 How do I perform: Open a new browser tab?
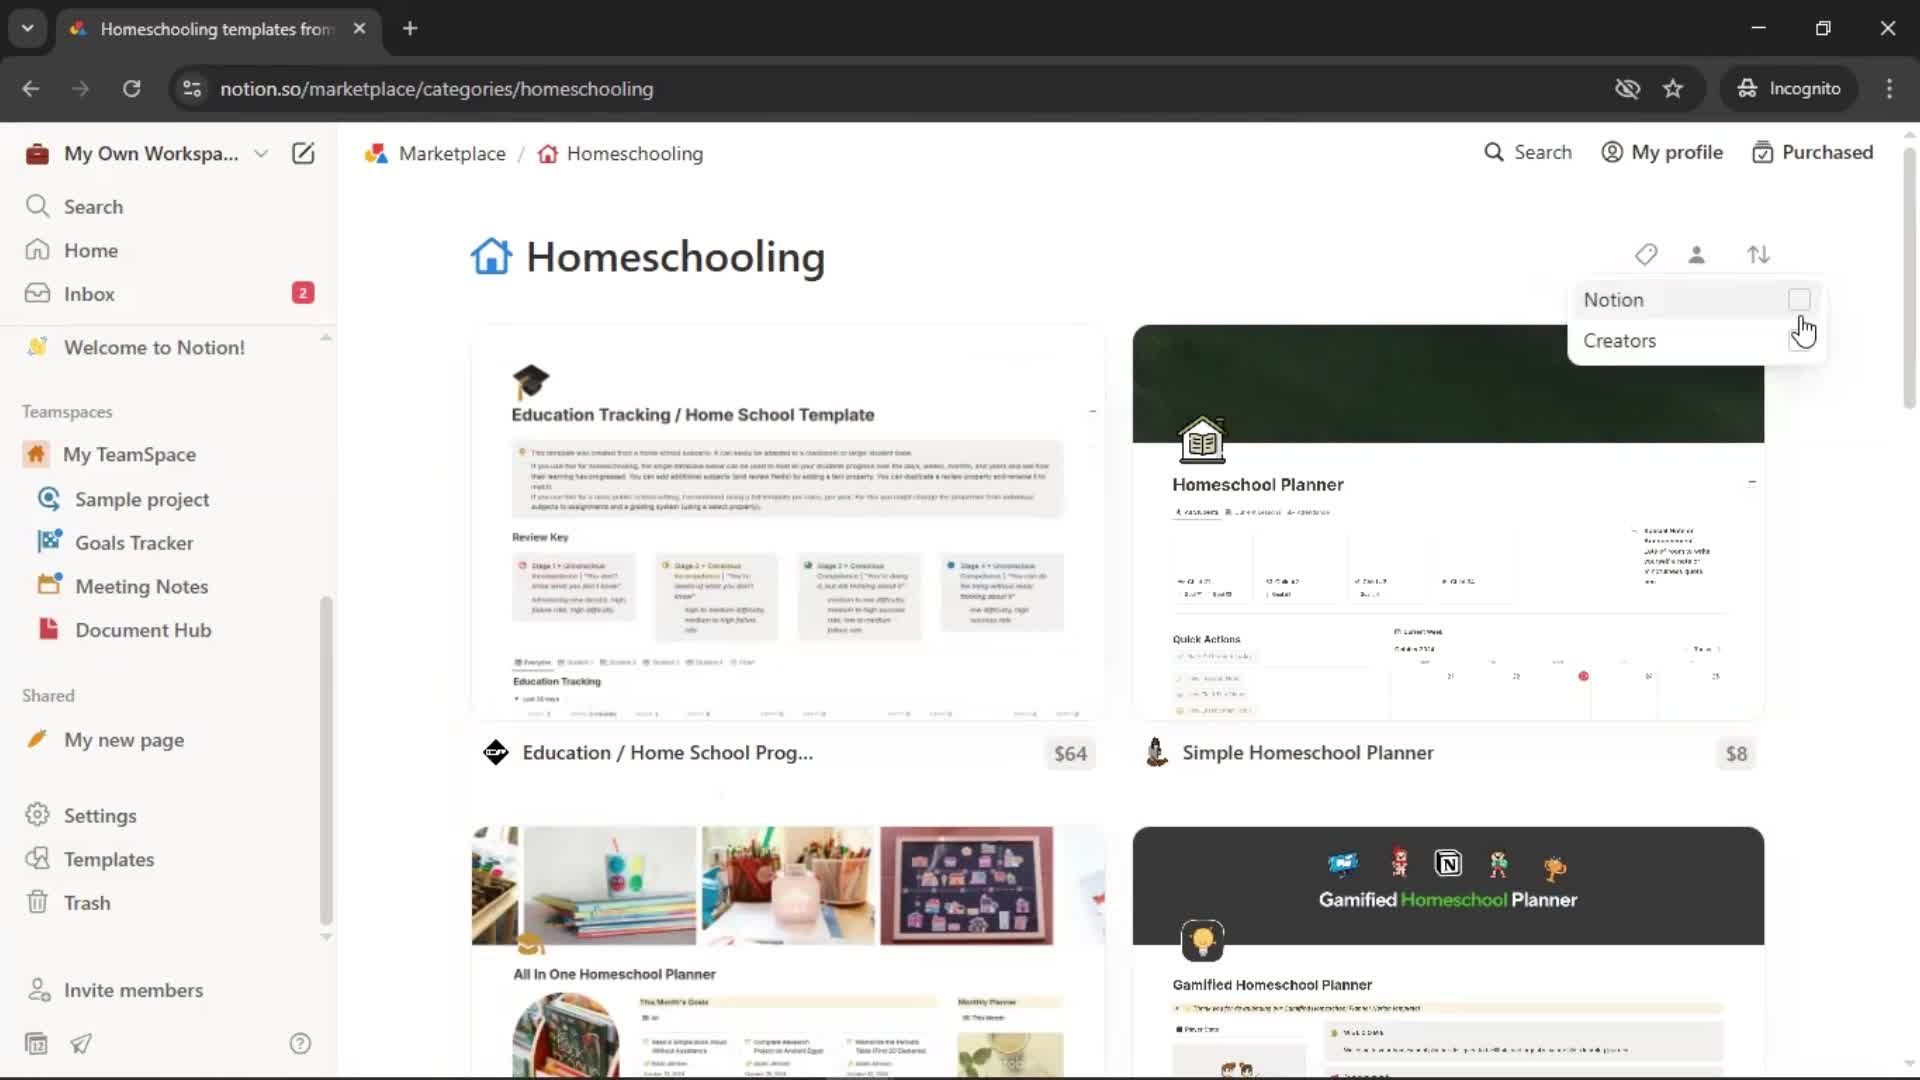click(x=410, y=29)
